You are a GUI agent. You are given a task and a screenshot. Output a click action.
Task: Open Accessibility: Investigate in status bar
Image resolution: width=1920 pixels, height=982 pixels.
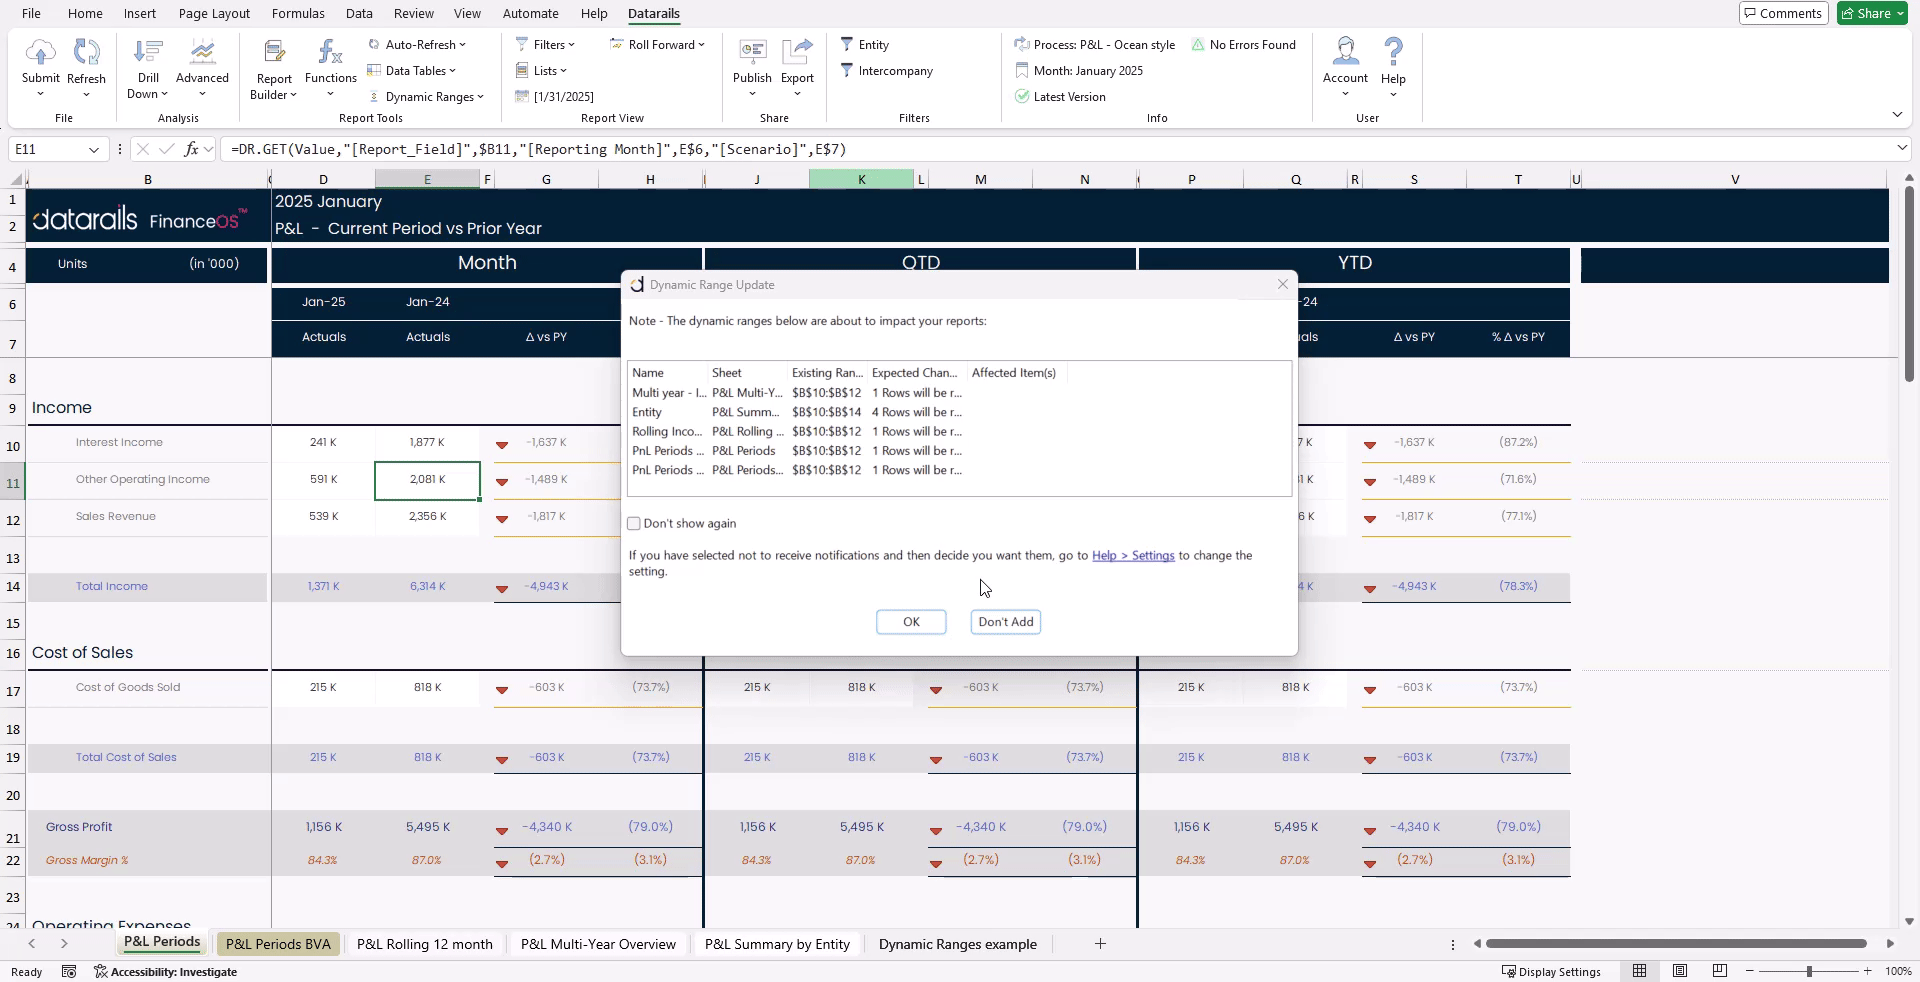point(165,972)
